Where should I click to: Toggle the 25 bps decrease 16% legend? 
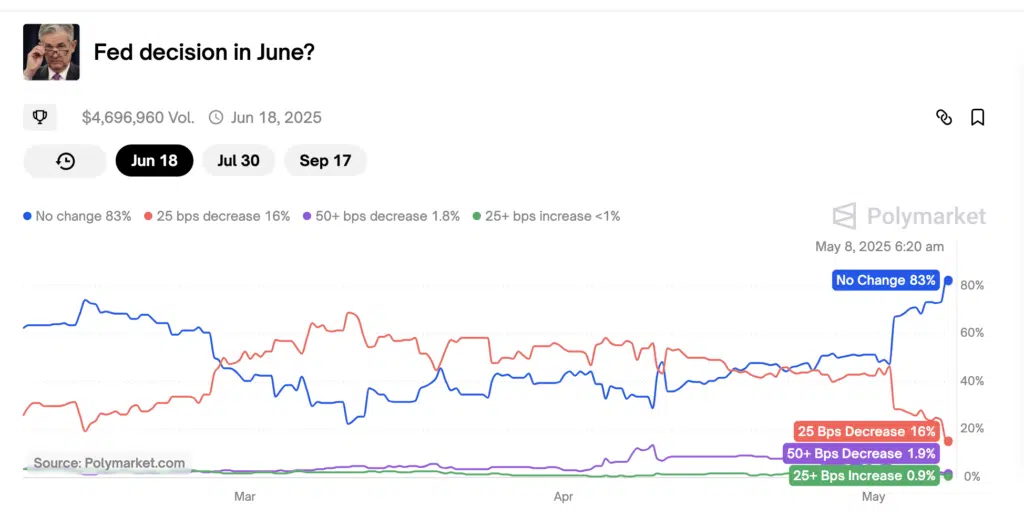(x=217, y=216)
